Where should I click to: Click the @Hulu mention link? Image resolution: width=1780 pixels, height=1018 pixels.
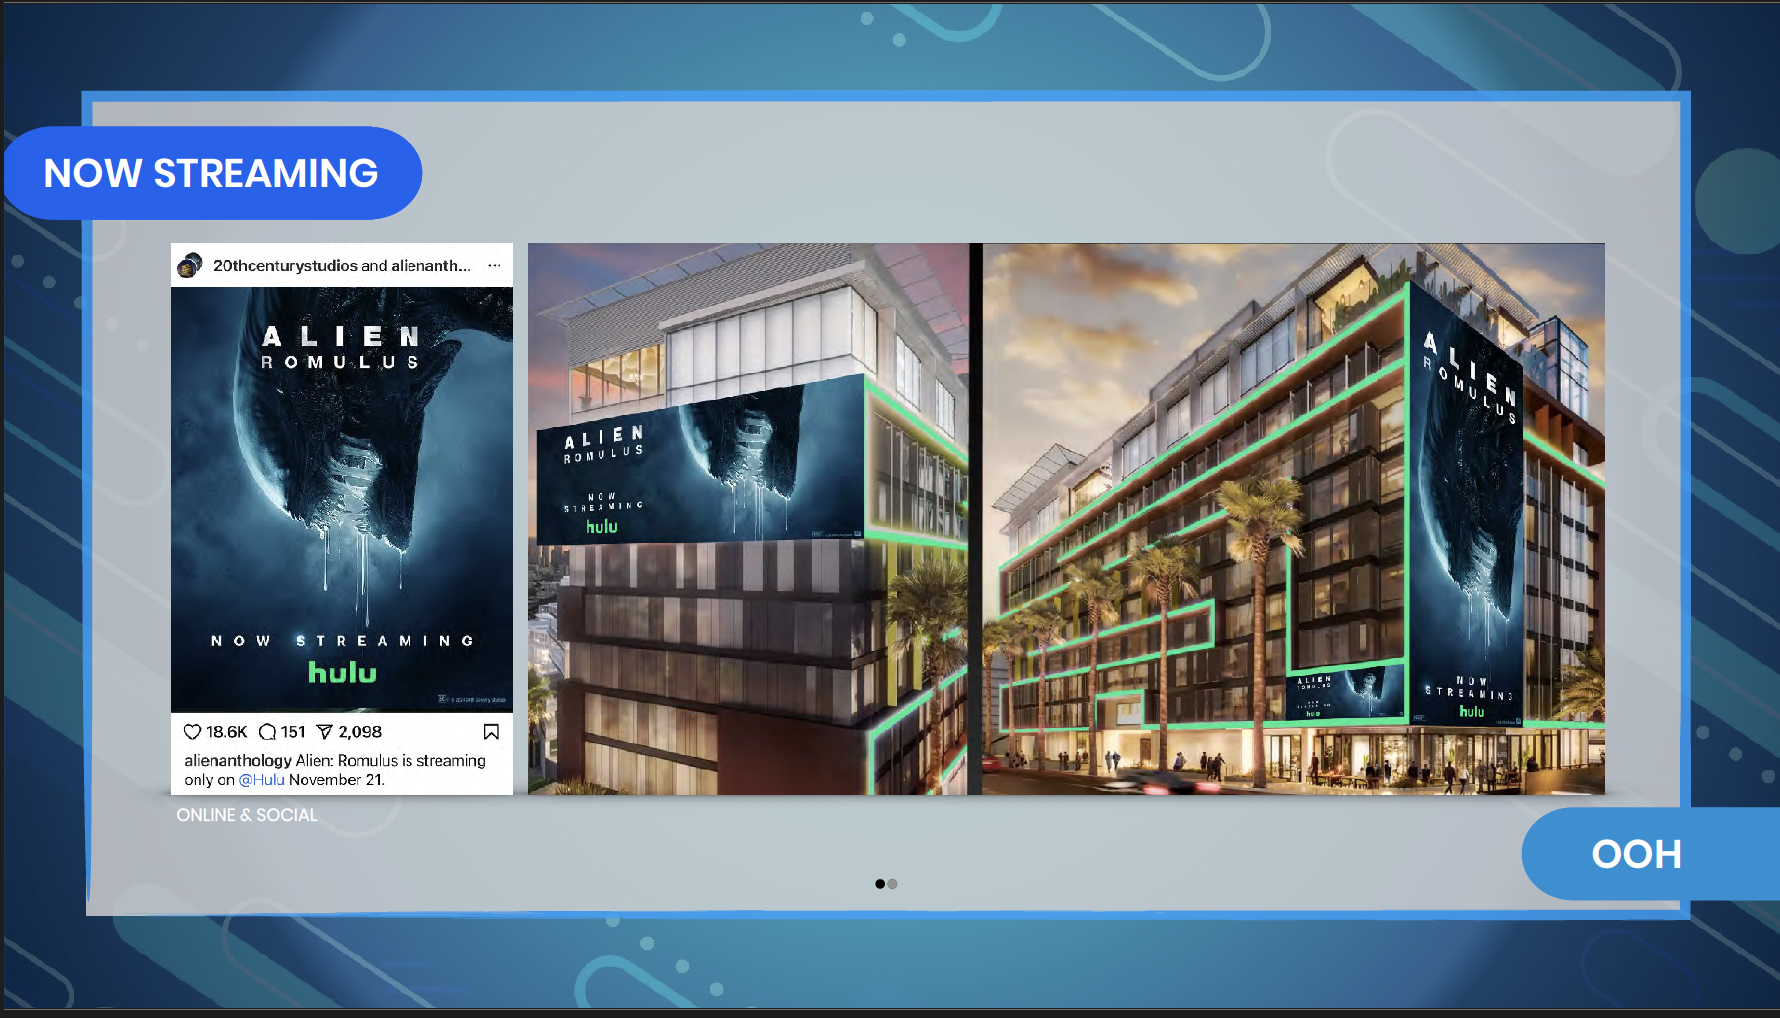[x=261, y=780]
